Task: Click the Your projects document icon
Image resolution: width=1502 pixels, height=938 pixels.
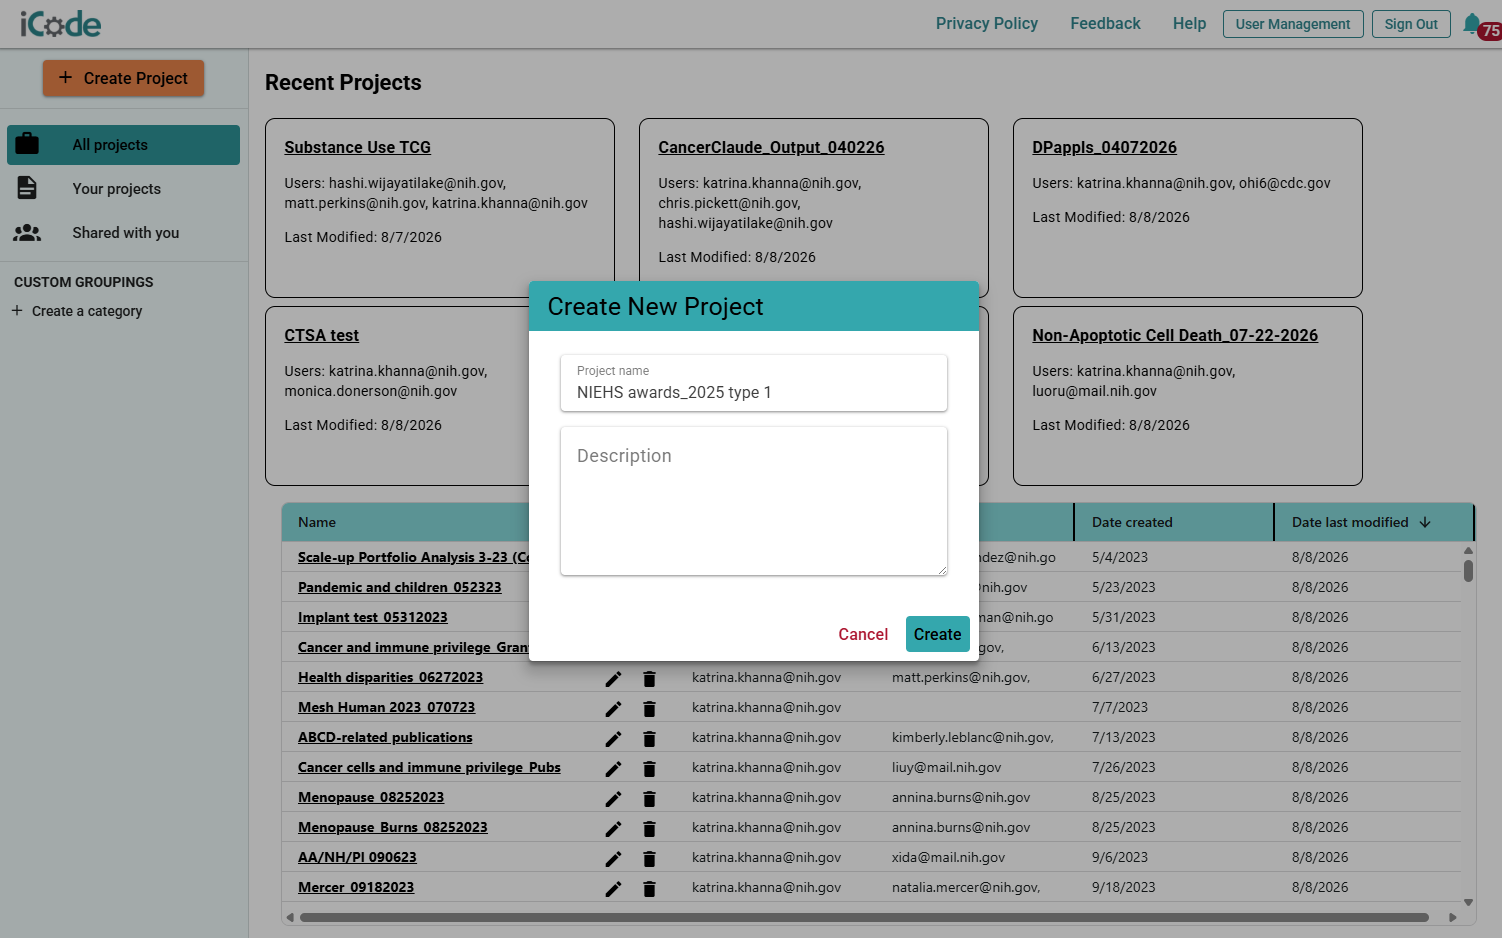Action: pyautogui.click(x=27, y=188)
